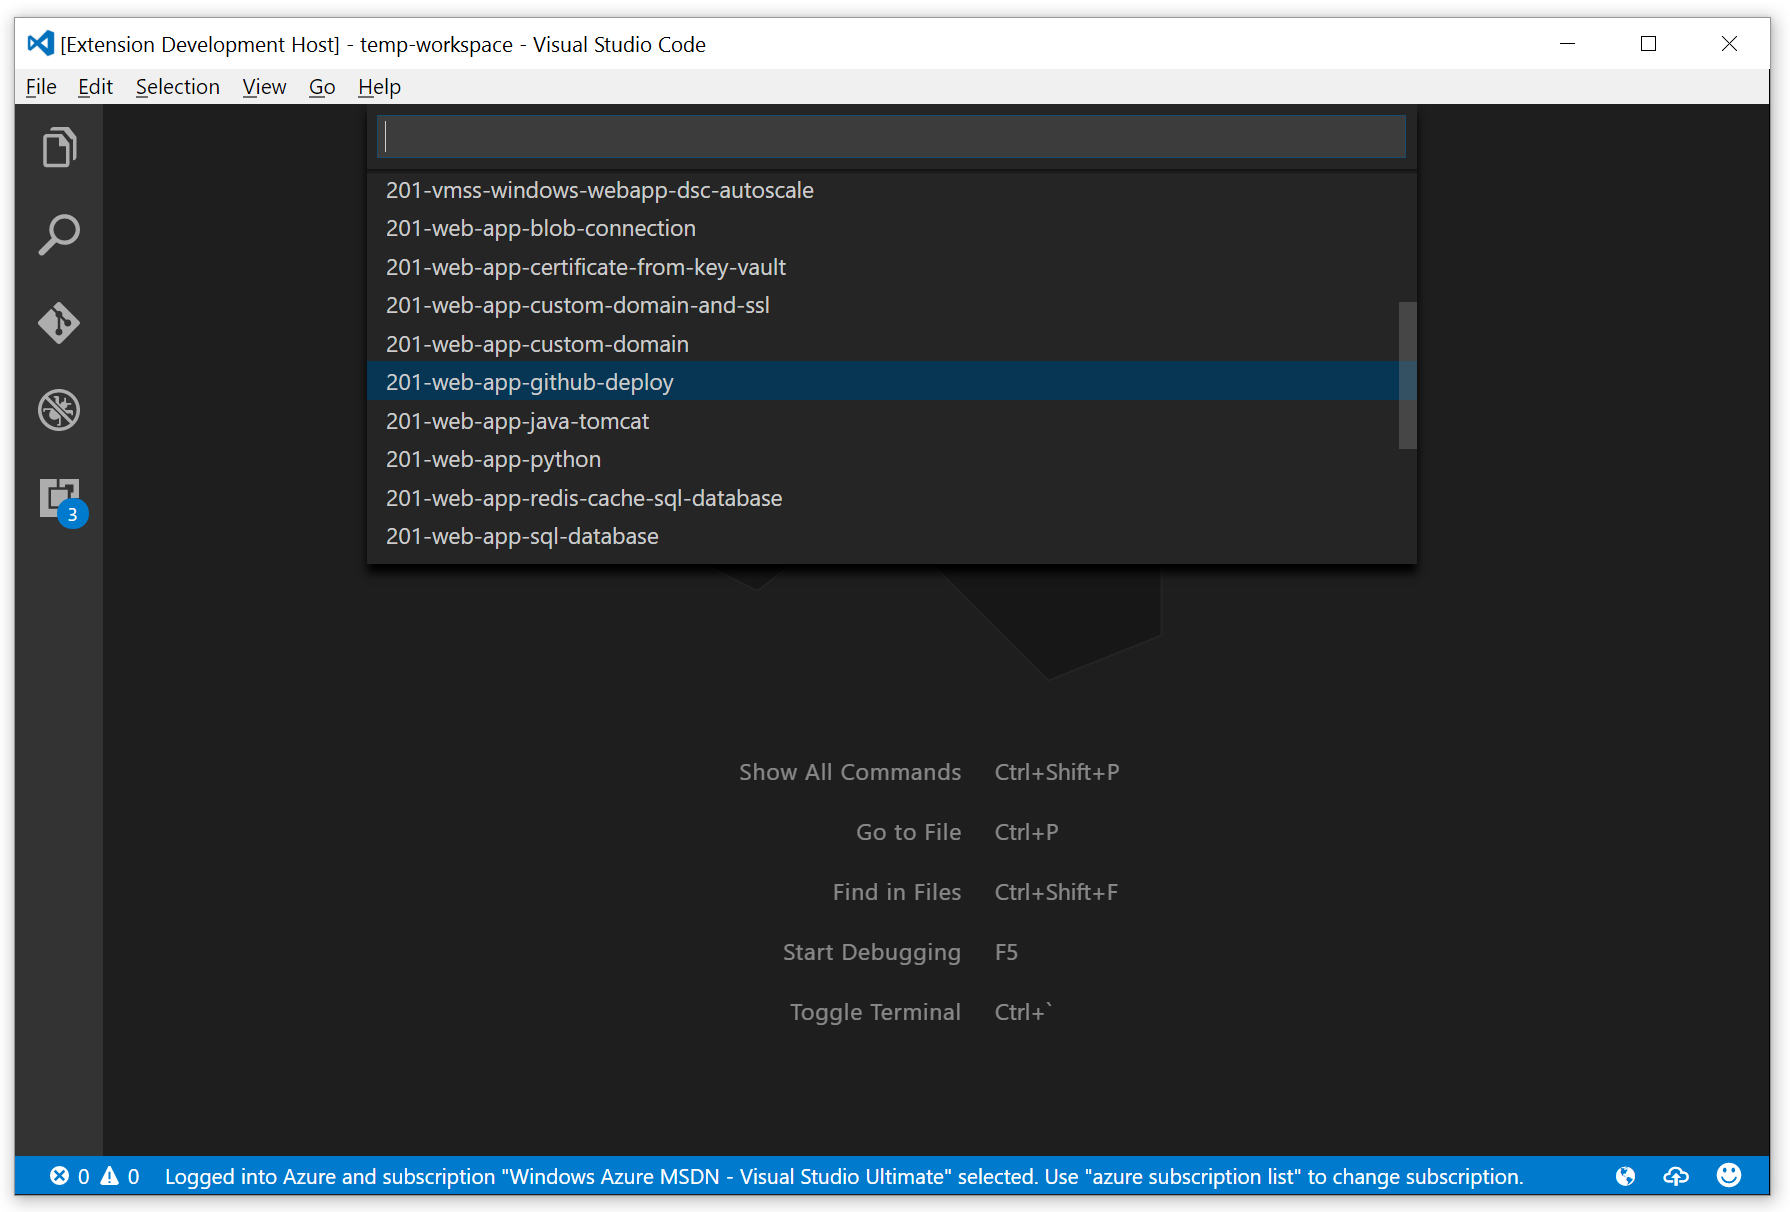Open the Go menu
Image resolution: width=1790 pixels, height=1212 pixels.
(322, 87)
